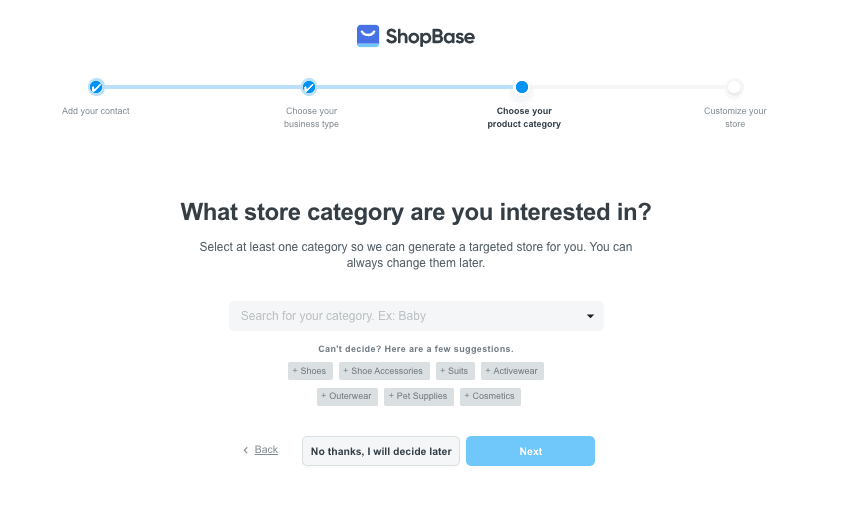Click the active step progress dot
Image resolution: width=844 pixels, height=517 pixels.
(x=522, y=87)
